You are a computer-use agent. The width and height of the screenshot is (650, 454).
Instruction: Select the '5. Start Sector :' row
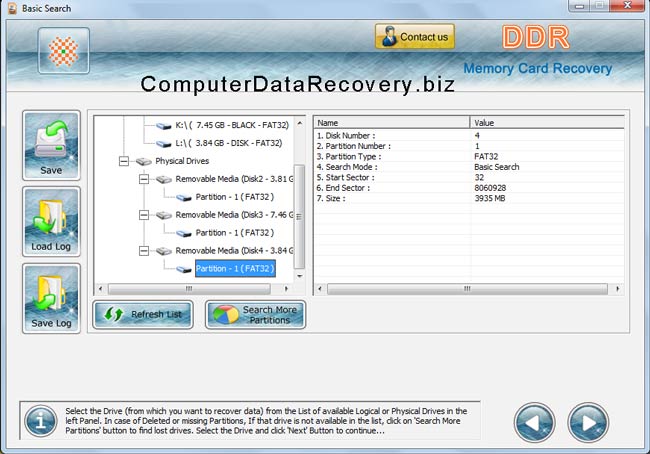pyautogui.click(x=469, y=177)
